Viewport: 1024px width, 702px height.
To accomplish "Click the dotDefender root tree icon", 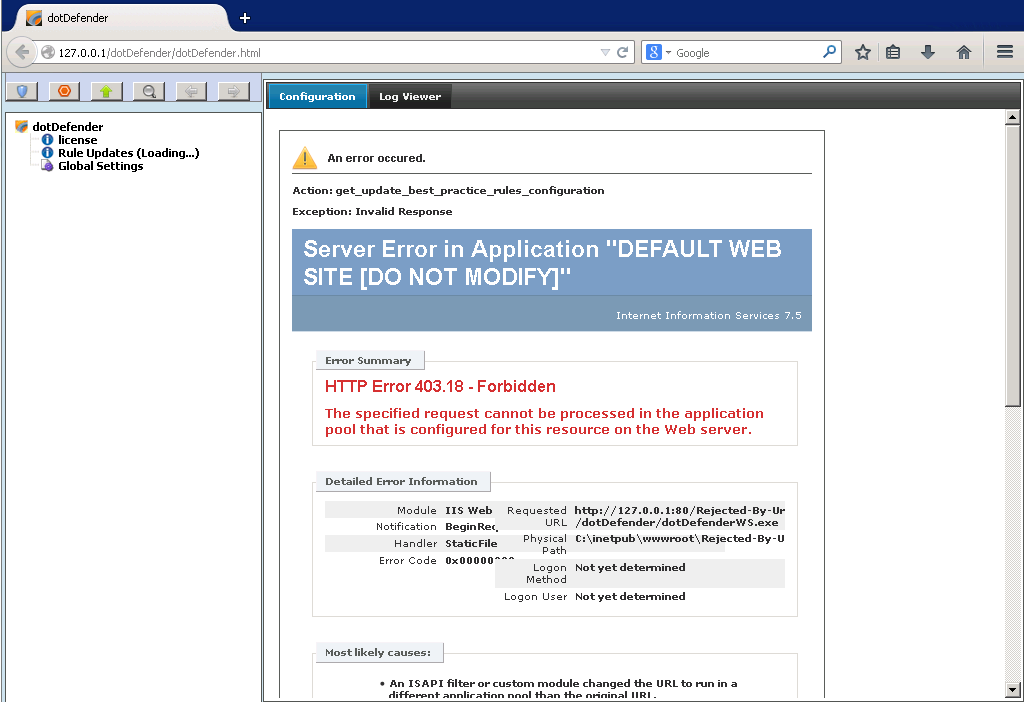I will pyautogui.click(x=22, y=126).
